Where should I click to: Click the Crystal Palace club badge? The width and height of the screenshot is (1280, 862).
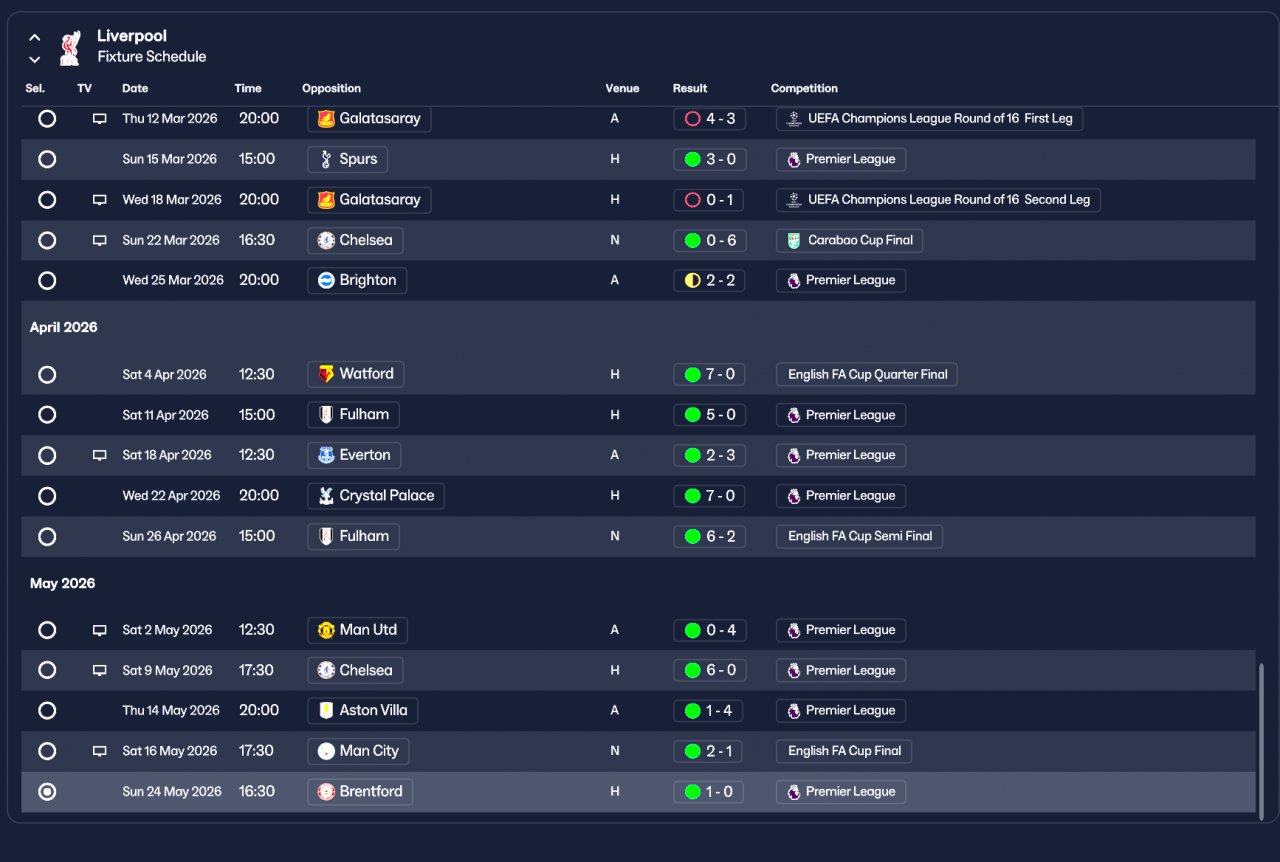[x=326, y=496]
